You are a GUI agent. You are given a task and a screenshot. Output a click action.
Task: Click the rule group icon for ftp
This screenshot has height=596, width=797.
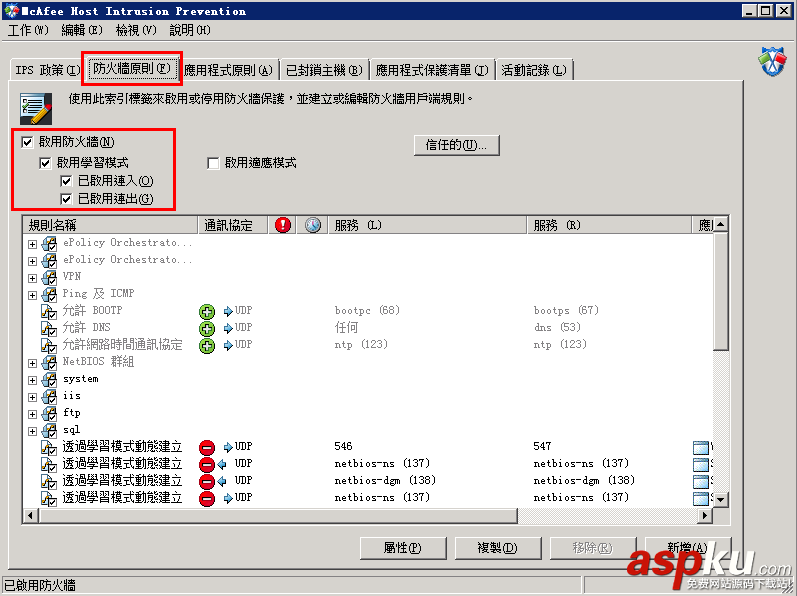point(49,414)
